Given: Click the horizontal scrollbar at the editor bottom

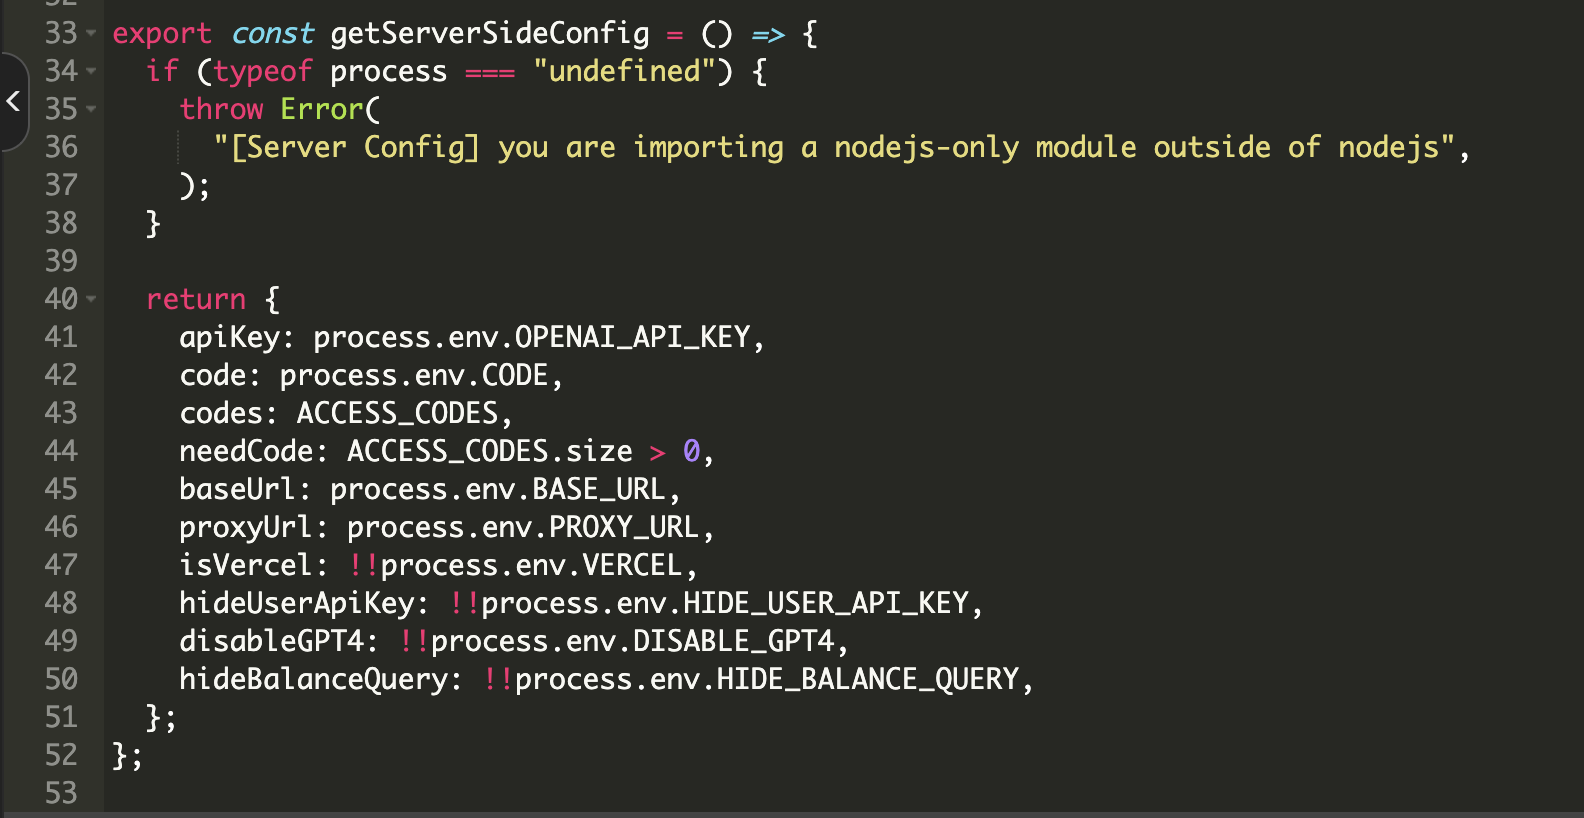Looking at the screenshot, I should pyautogui.click(x=792, y=814).
